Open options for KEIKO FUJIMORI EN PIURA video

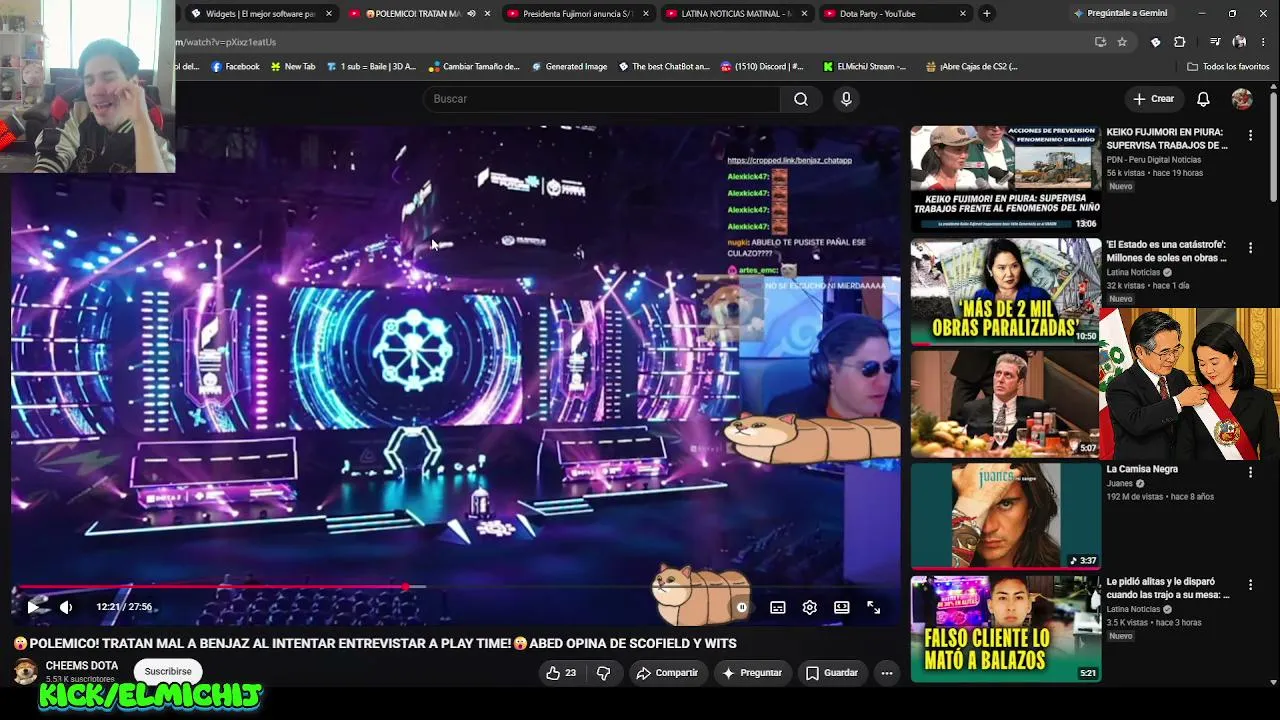(1250, 135)
